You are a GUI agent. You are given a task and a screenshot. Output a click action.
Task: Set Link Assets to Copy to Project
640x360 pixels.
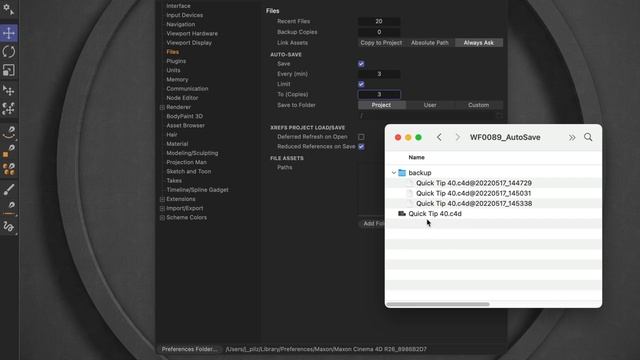(x=381, y=43)
